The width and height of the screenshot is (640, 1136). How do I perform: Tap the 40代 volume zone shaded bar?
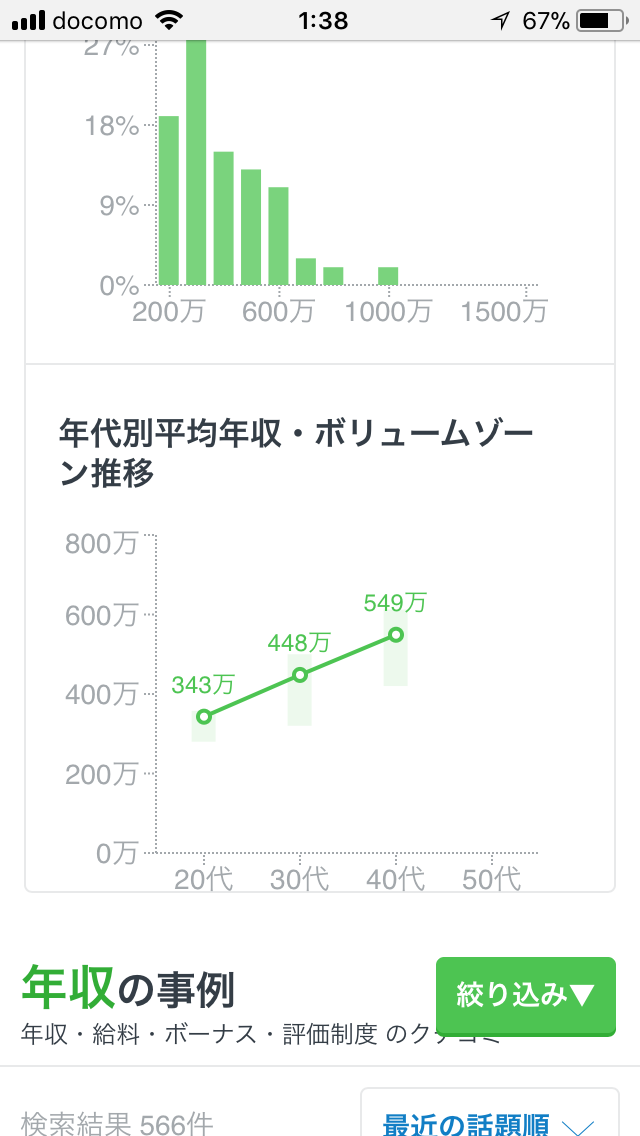(396, 648)
